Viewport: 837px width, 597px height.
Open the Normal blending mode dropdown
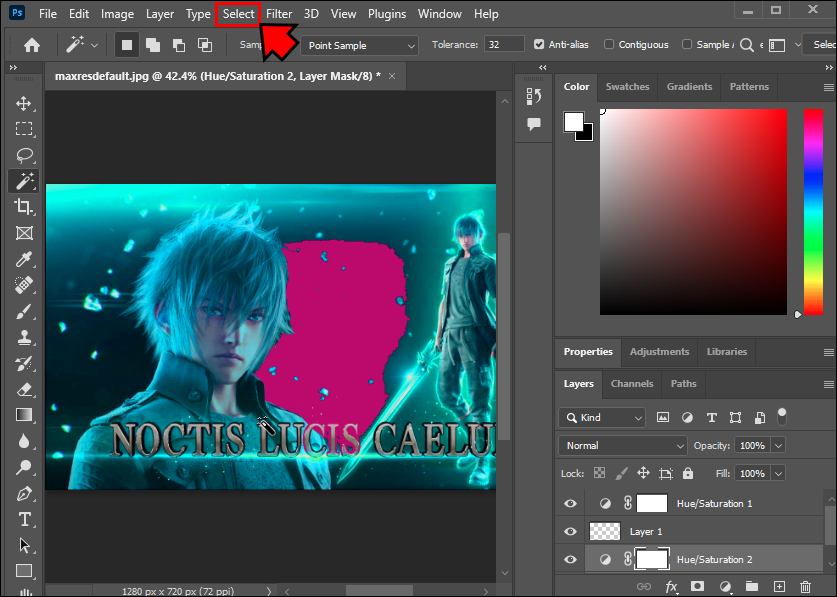coord(622,445)
